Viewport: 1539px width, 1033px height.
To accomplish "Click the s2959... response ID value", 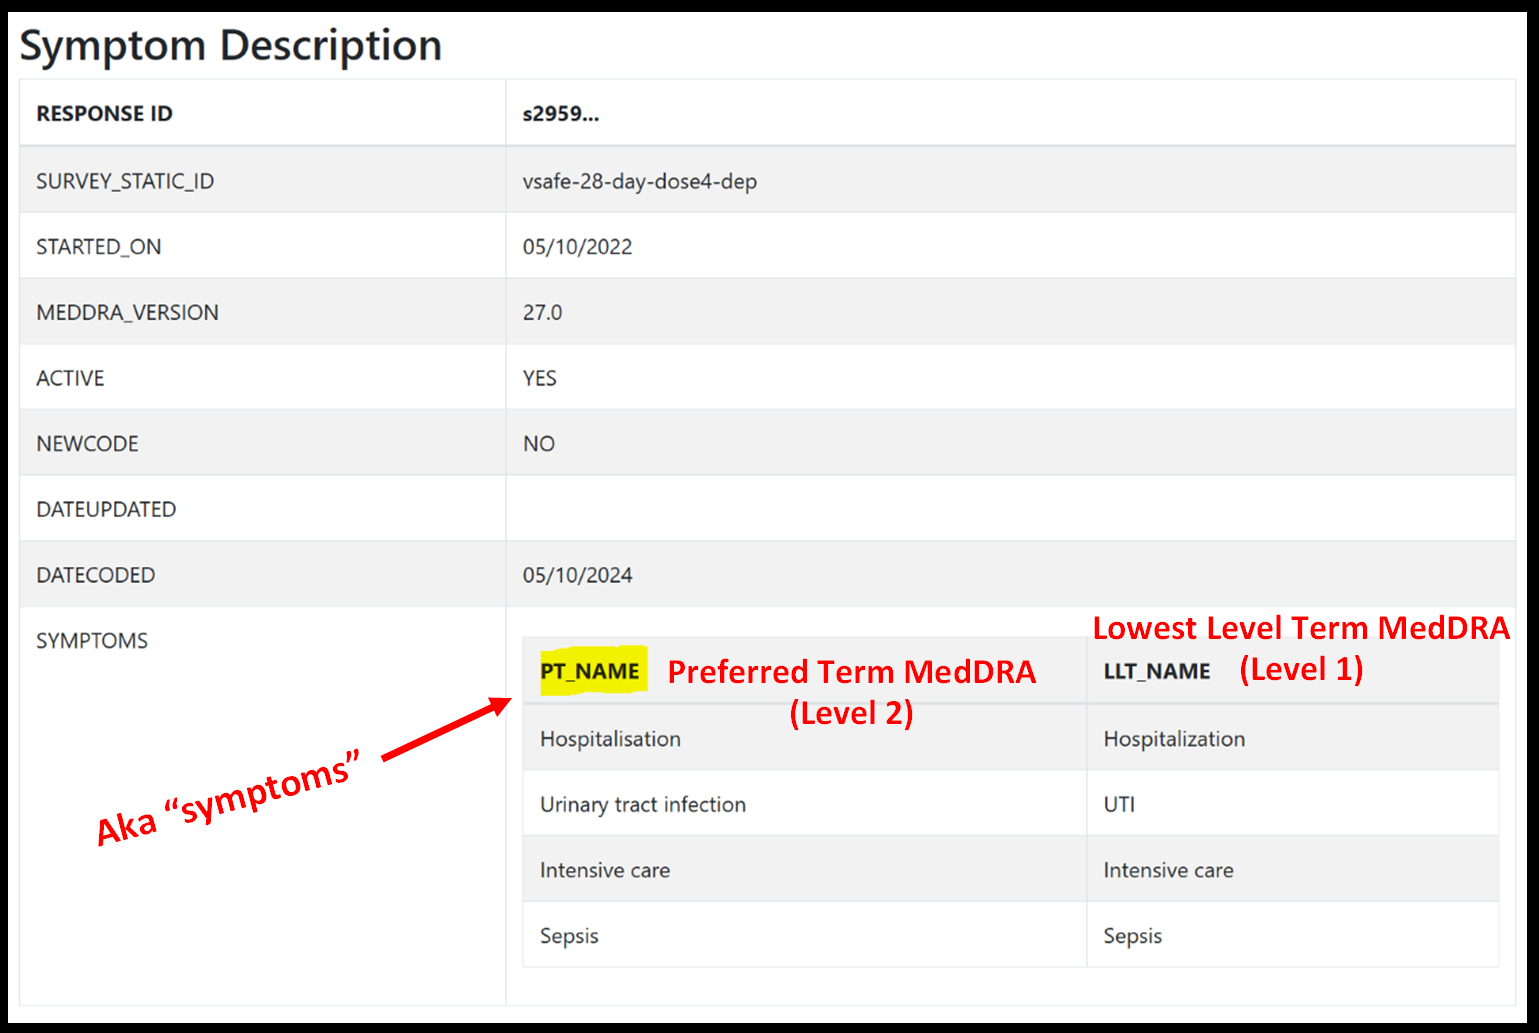I will 561,114.
